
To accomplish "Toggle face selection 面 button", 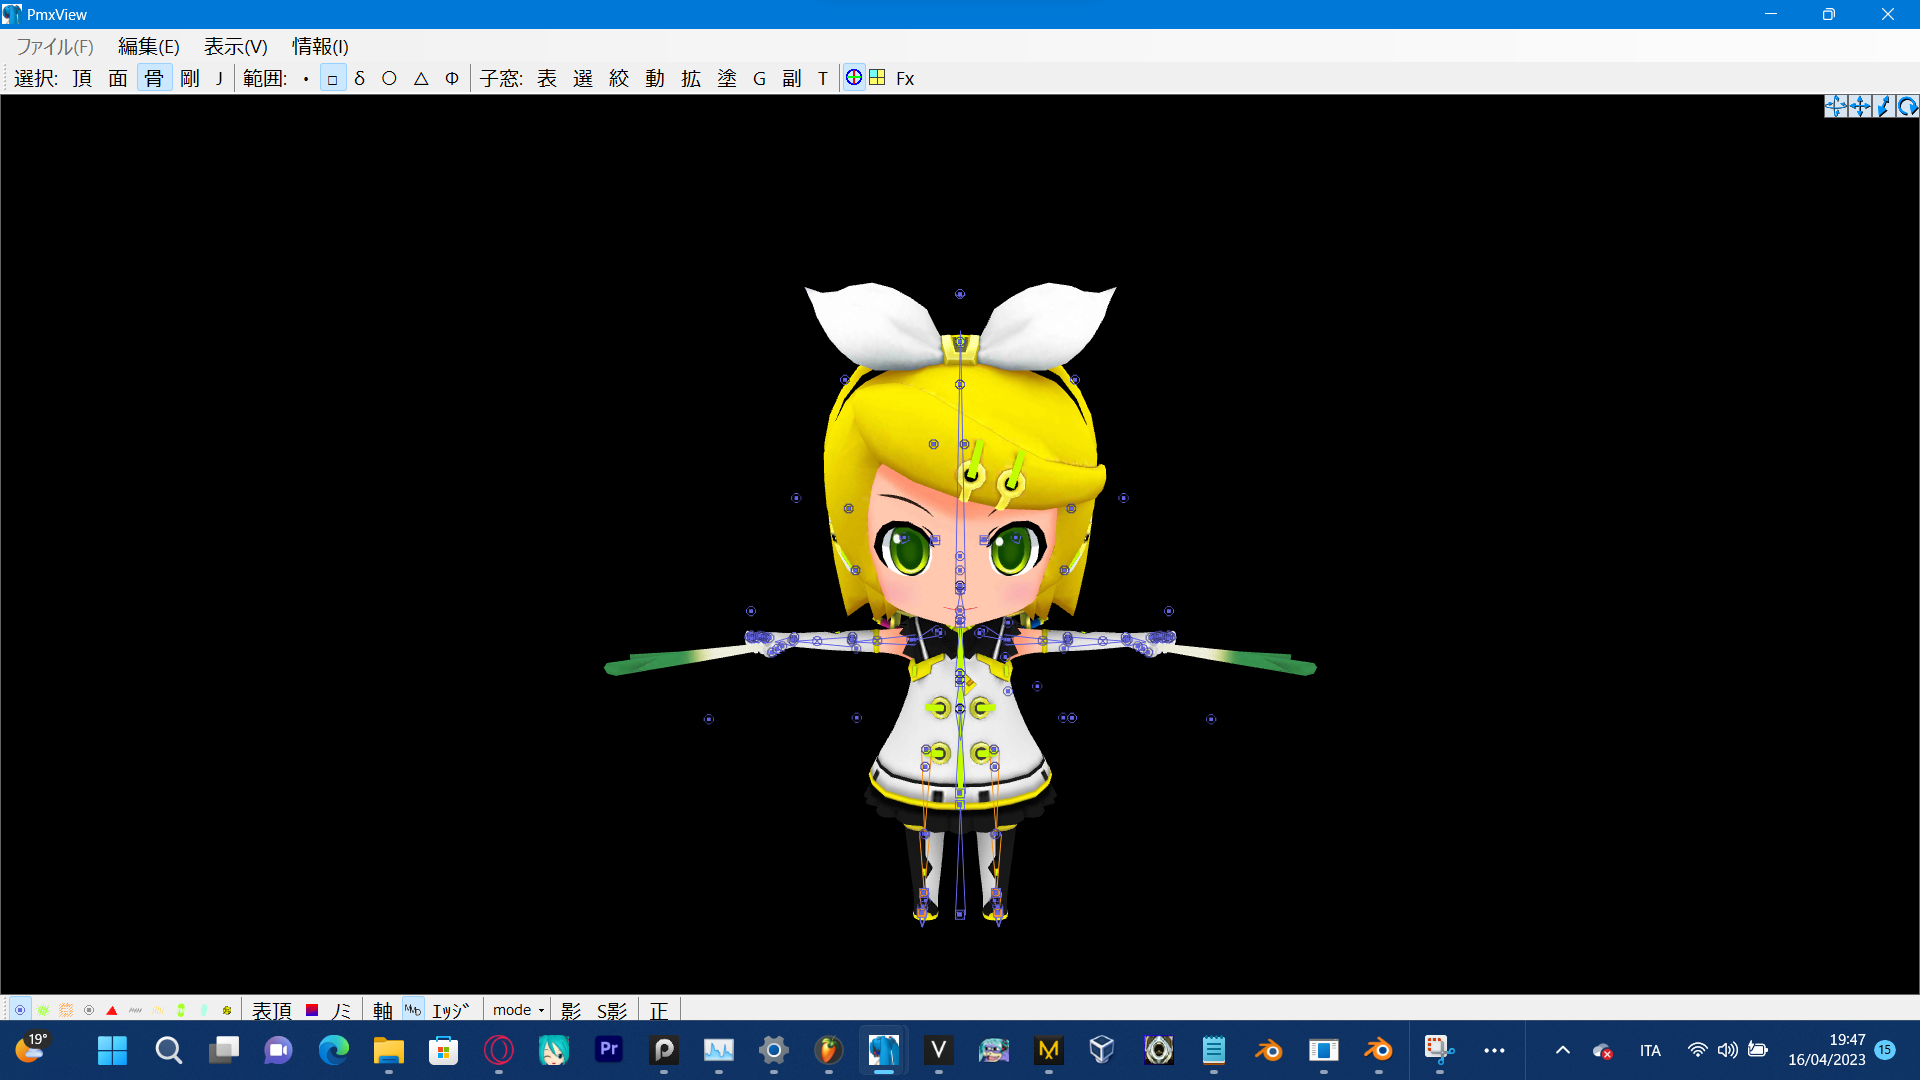I will click(118, 78).
